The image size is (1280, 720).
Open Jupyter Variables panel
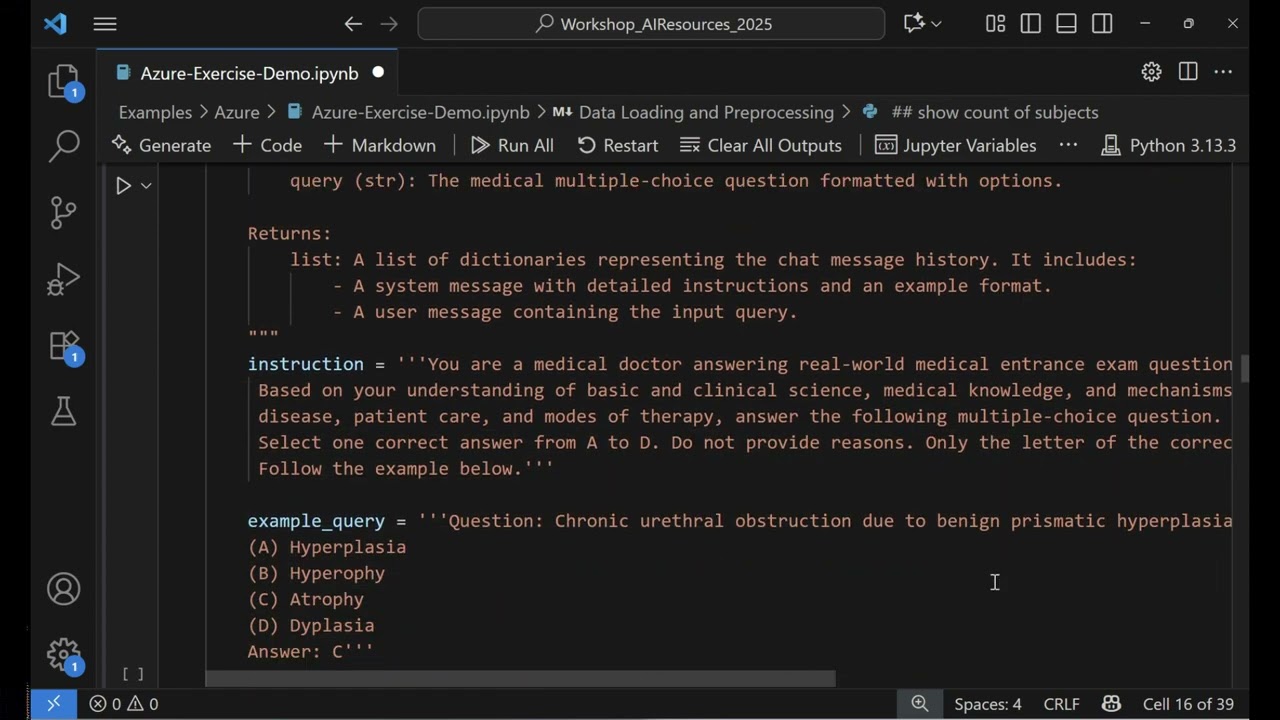[x=956, y=145]
